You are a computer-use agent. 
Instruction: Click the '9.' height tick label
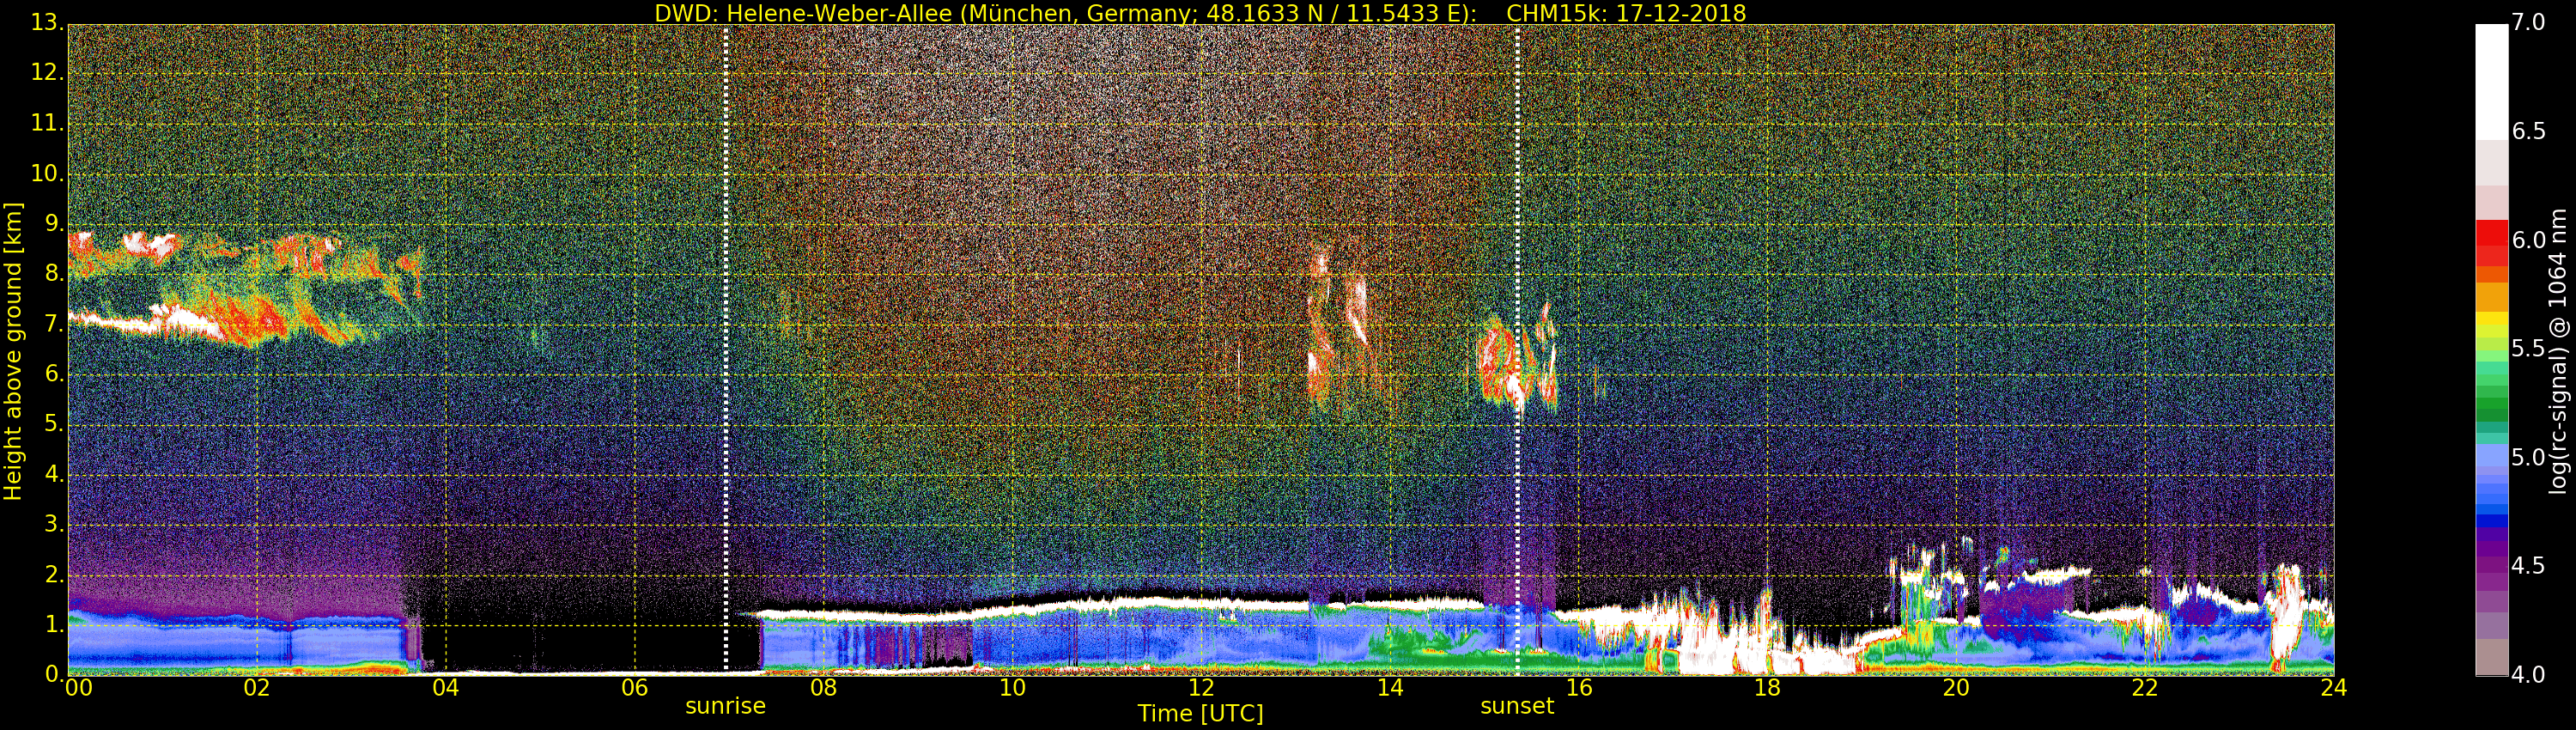pos(54,223)
